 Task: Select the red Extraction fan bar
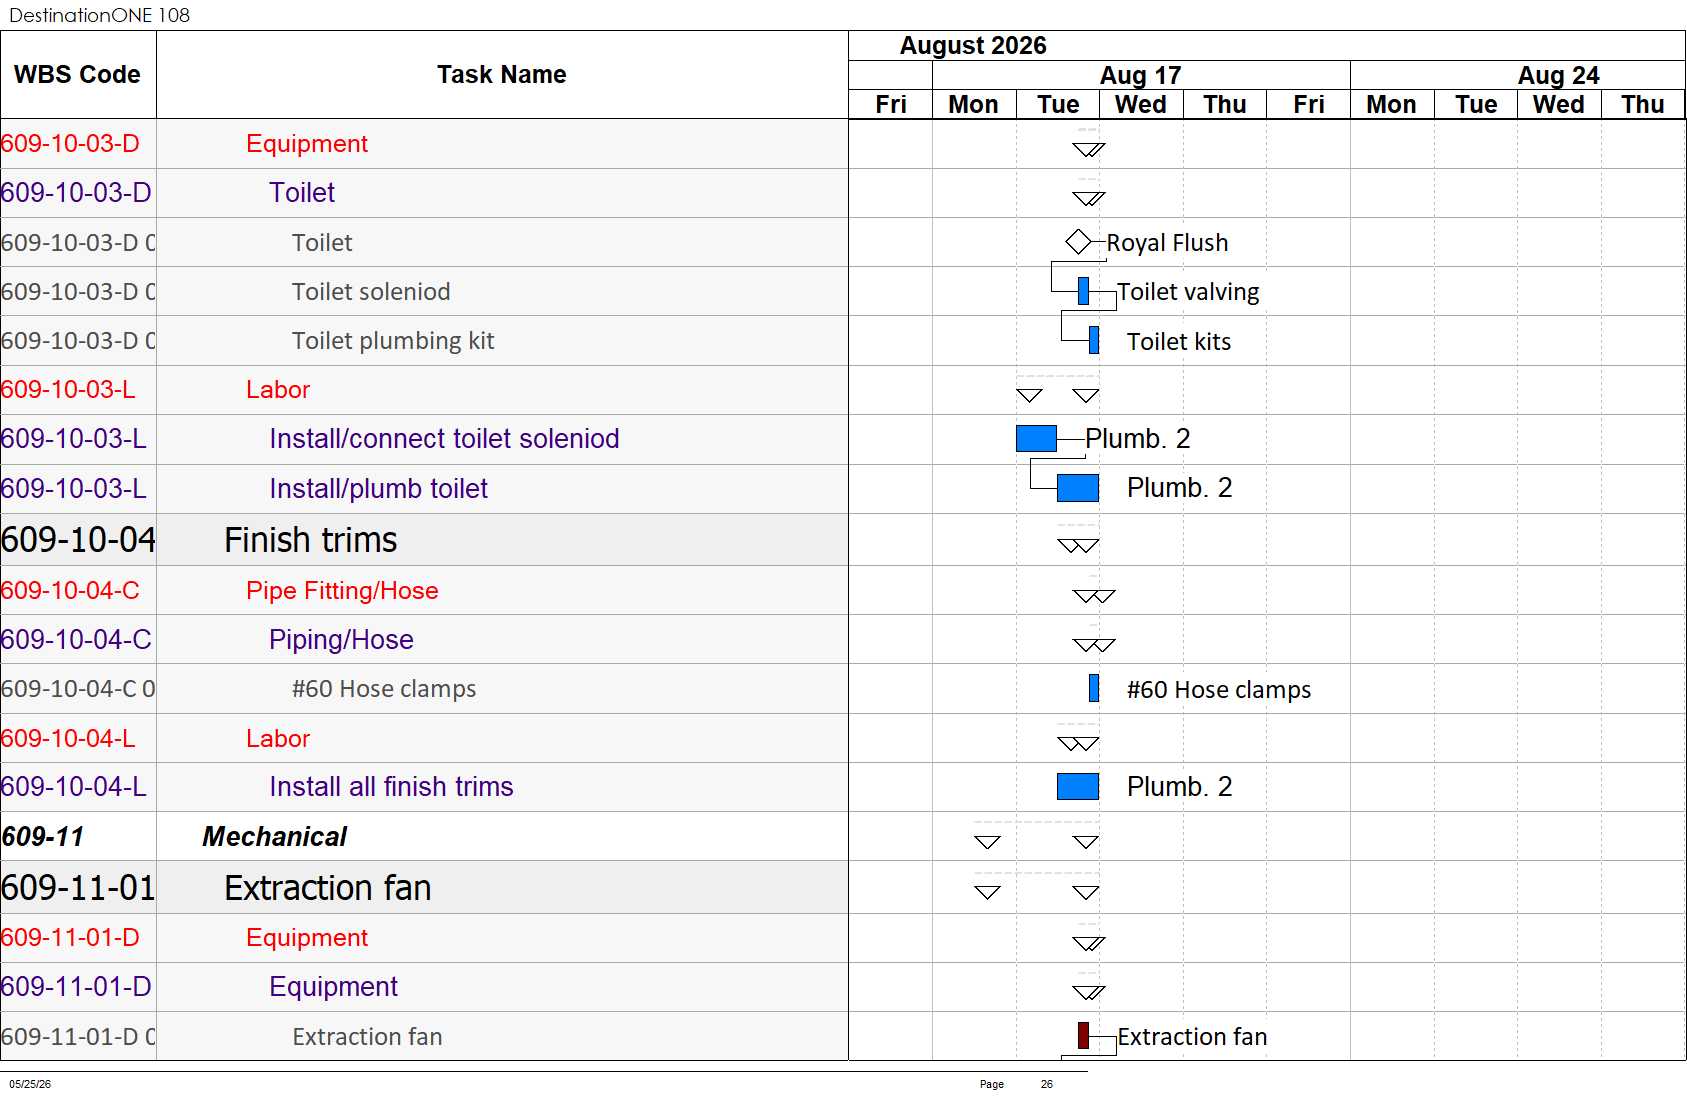pos(1083,1035)
